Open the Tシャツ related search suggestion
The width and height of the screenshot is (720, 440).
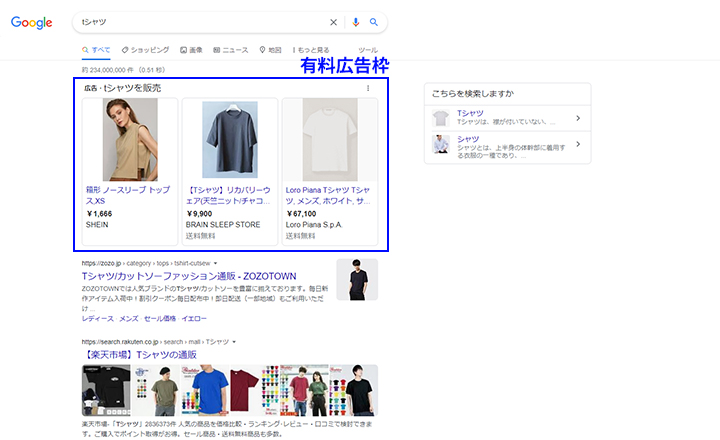point(507,118)
